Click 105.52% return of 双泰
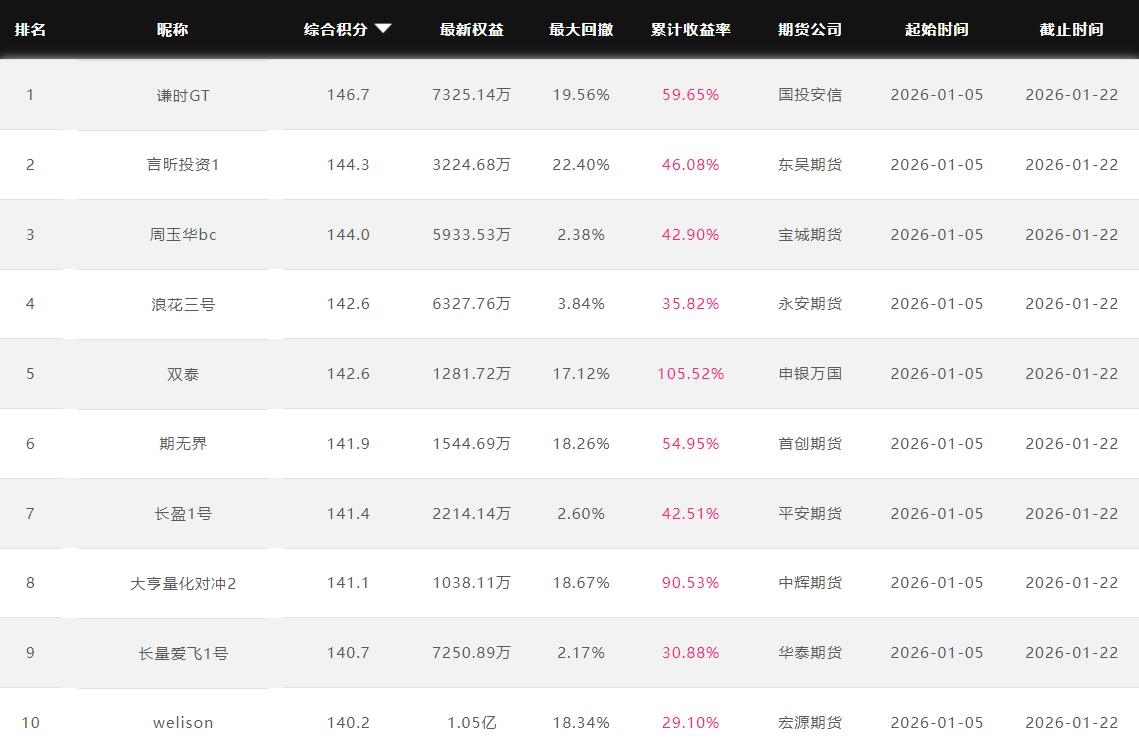 (691, 374)
